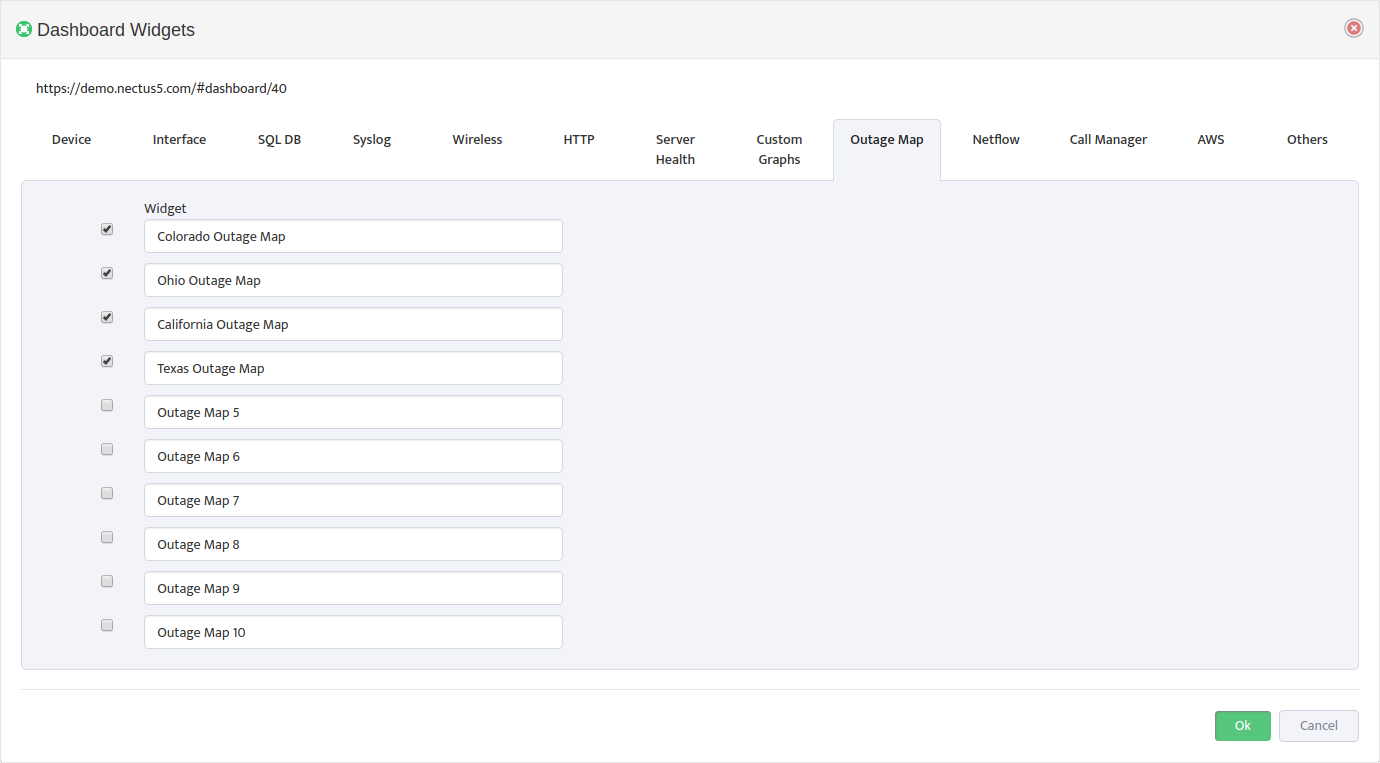Open the Interface tab
Screen dimensions: 1380x763
(x=179, y=140)
